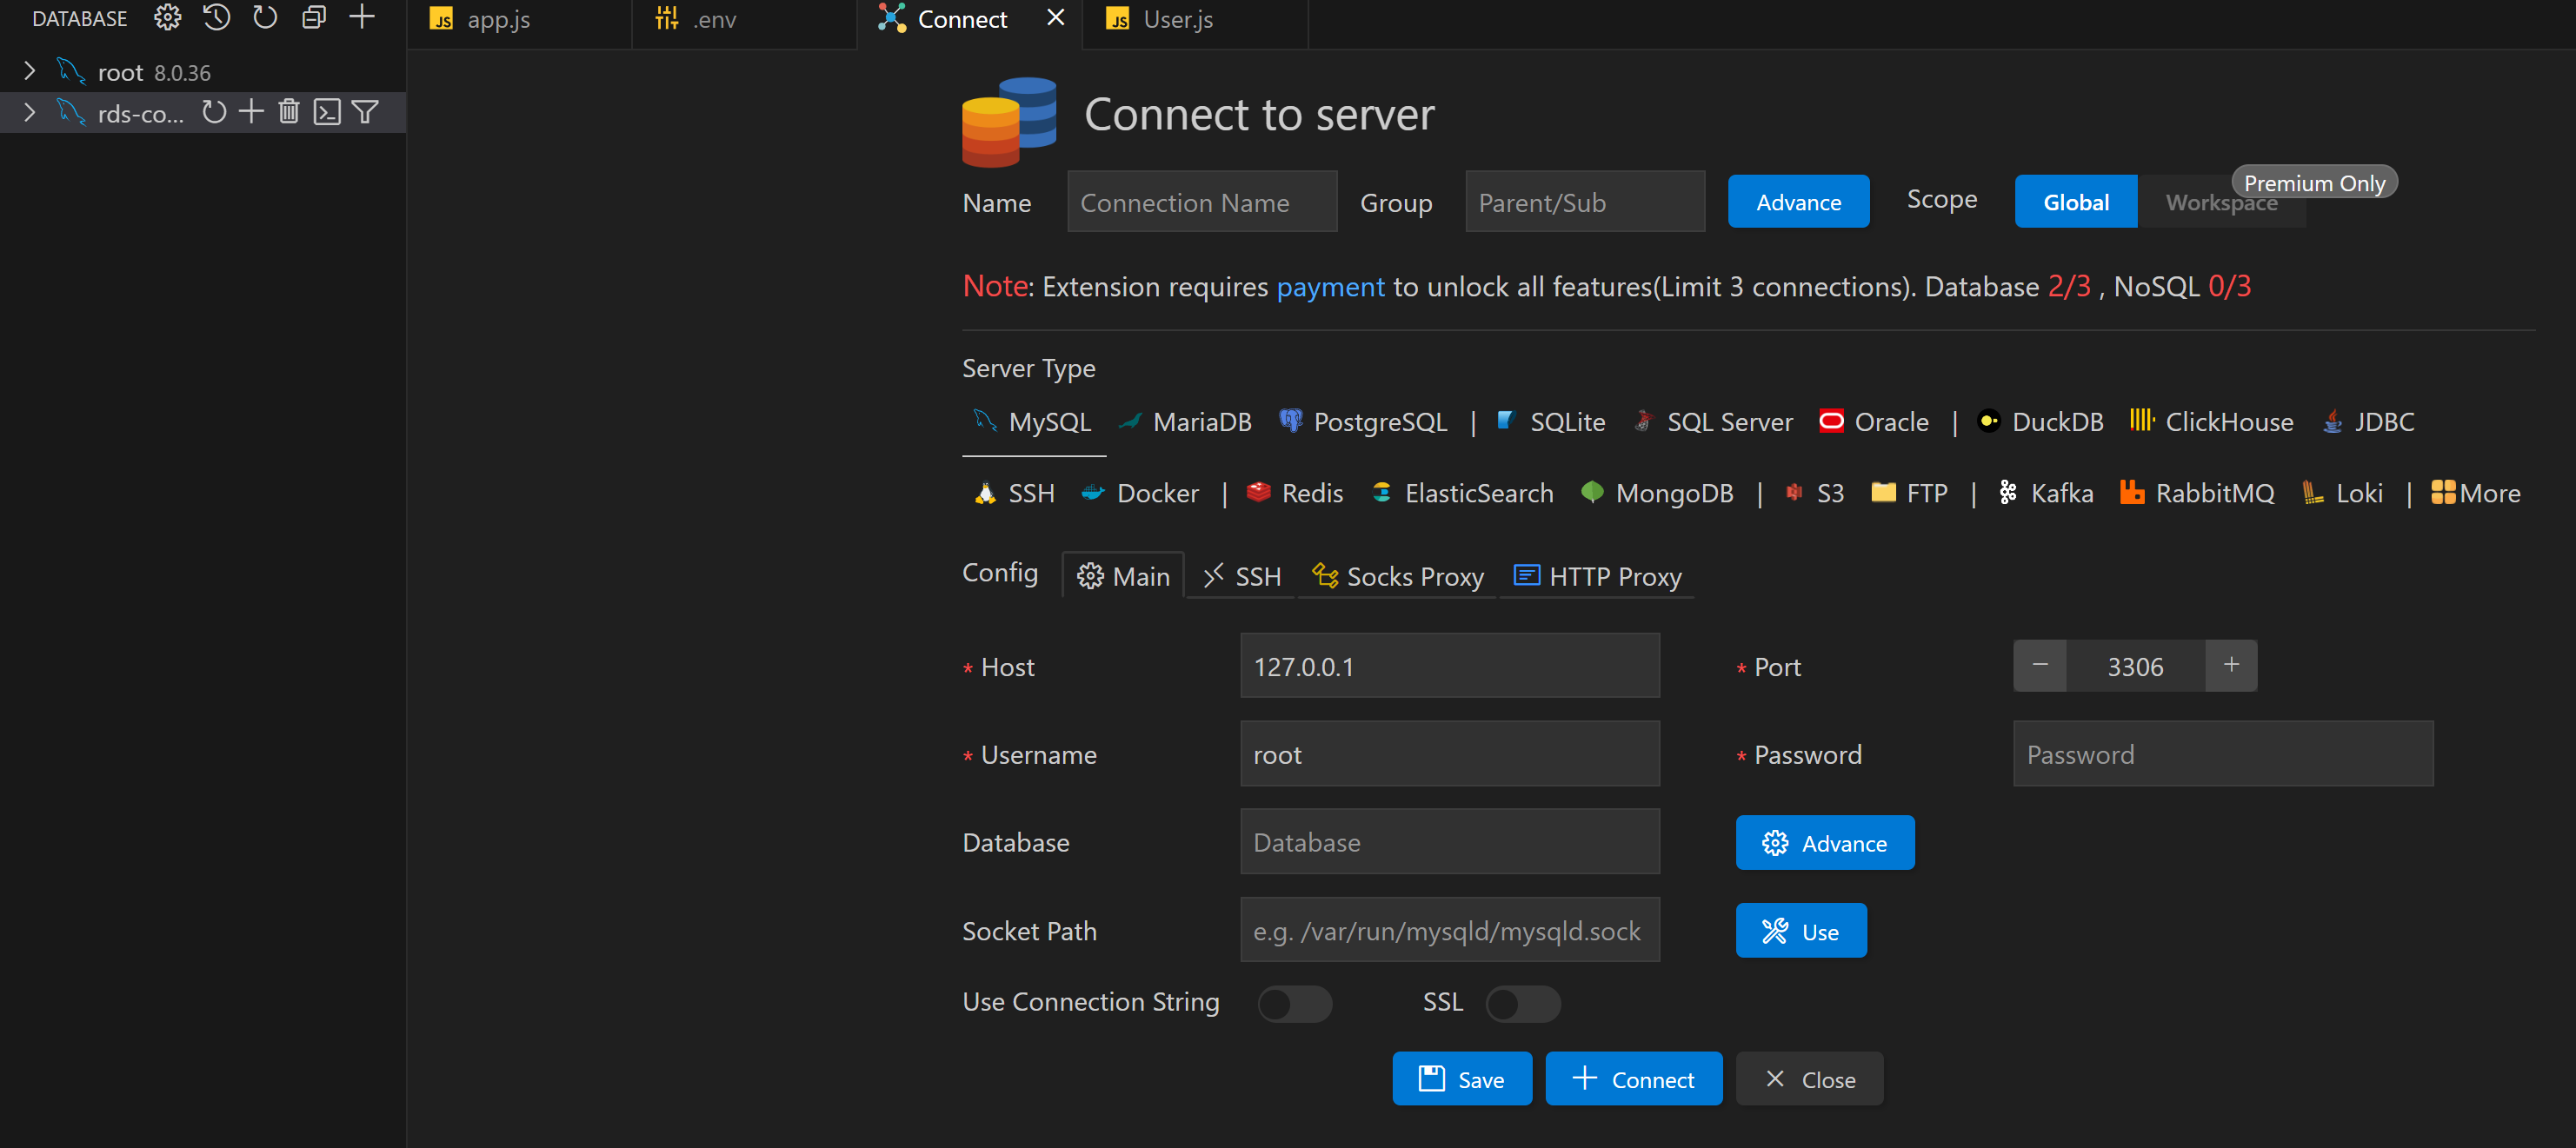Refresh the database explorer panel
This screenshot has width=2576, height=1148.
265,18
